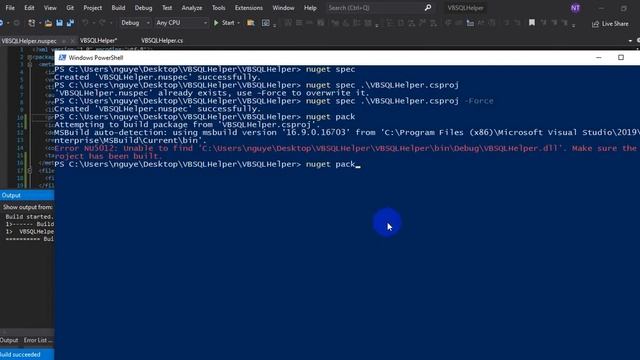640x360 pixels.
Task: Click the Live Share button
Action: 610,24
